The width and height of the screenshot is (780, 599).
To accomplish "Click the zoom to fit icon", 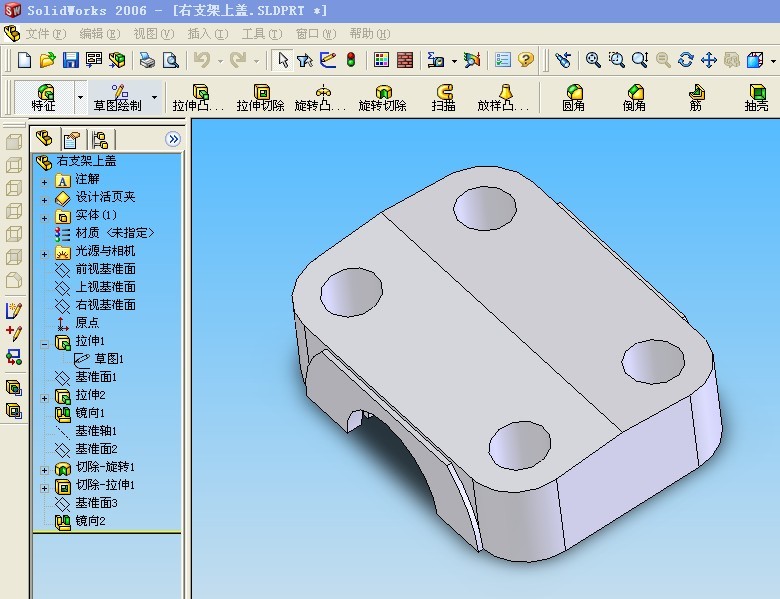I will click(593, 60).
